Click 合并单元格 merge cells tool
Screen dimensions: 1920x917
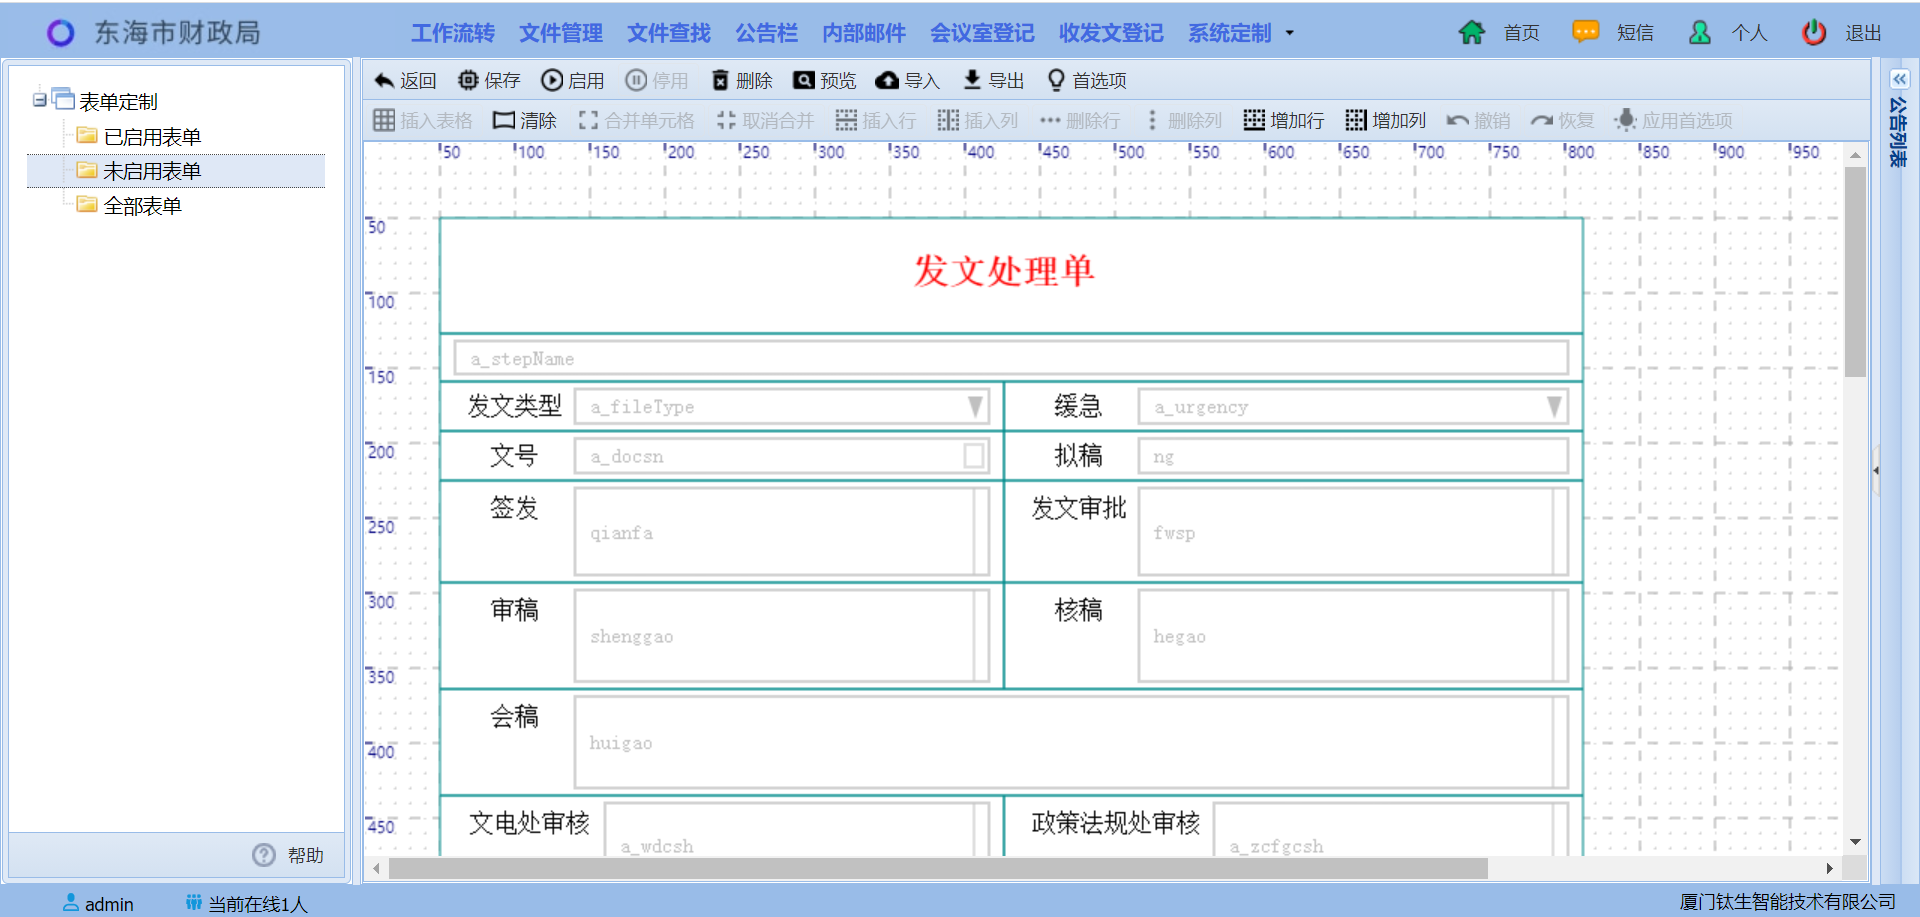(636, 121)
